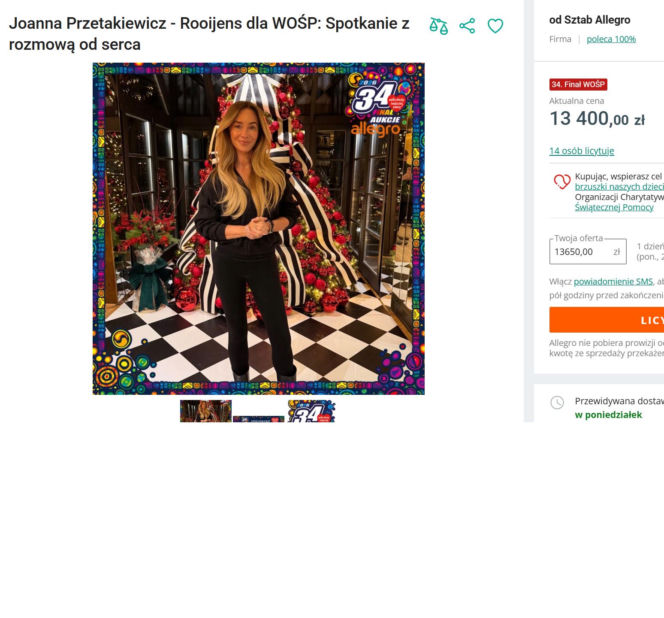The height and width of the screenshot is (618, 664).
Task: Open the main auction photo
Action: (259, 229)
